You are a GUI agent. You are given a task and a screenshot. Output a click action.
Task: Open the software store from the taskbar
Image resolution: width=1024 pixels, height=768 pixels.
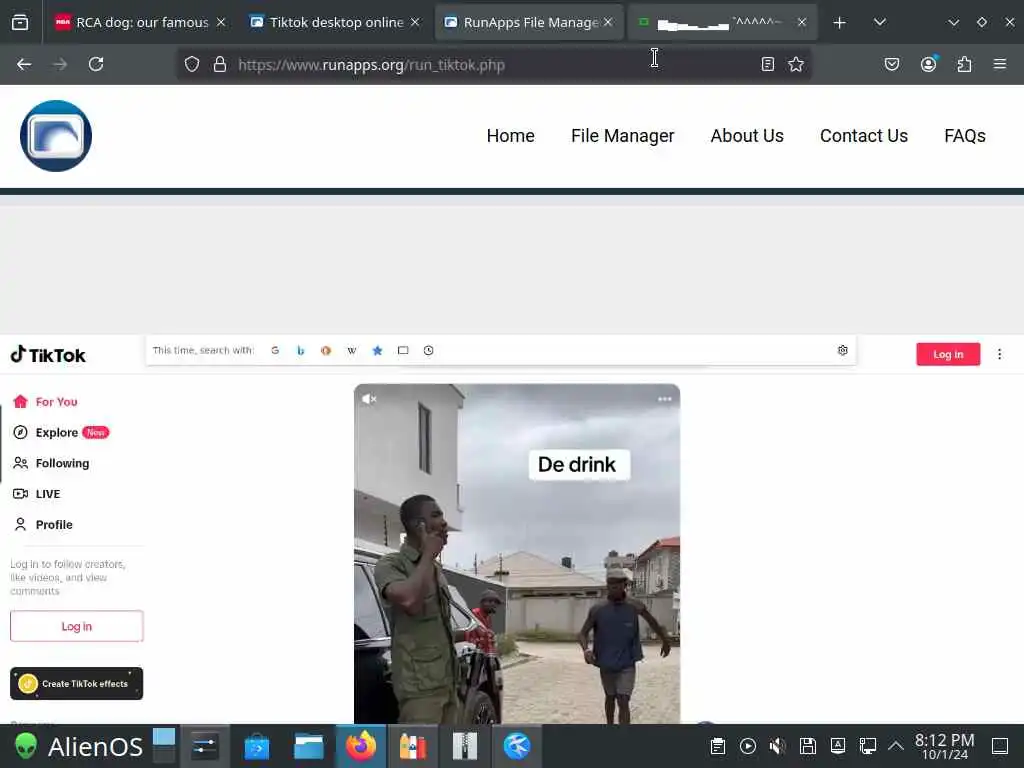pos(257,746)
